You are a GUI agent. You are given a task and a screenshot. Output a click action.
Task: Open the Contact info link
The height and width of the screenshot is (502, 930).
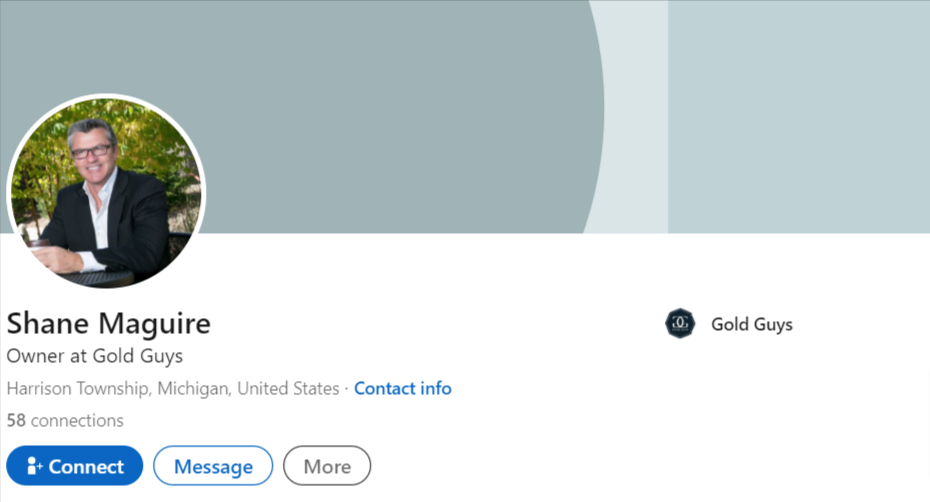tap(403, 388)
